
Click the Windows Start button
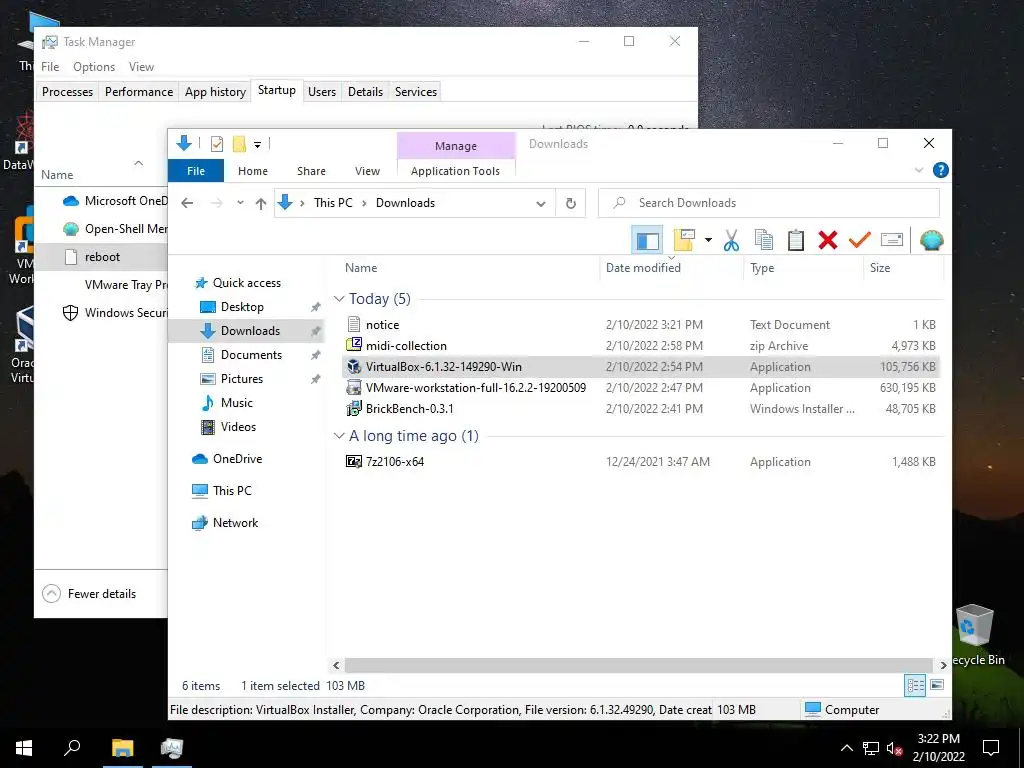click(24, 747)
